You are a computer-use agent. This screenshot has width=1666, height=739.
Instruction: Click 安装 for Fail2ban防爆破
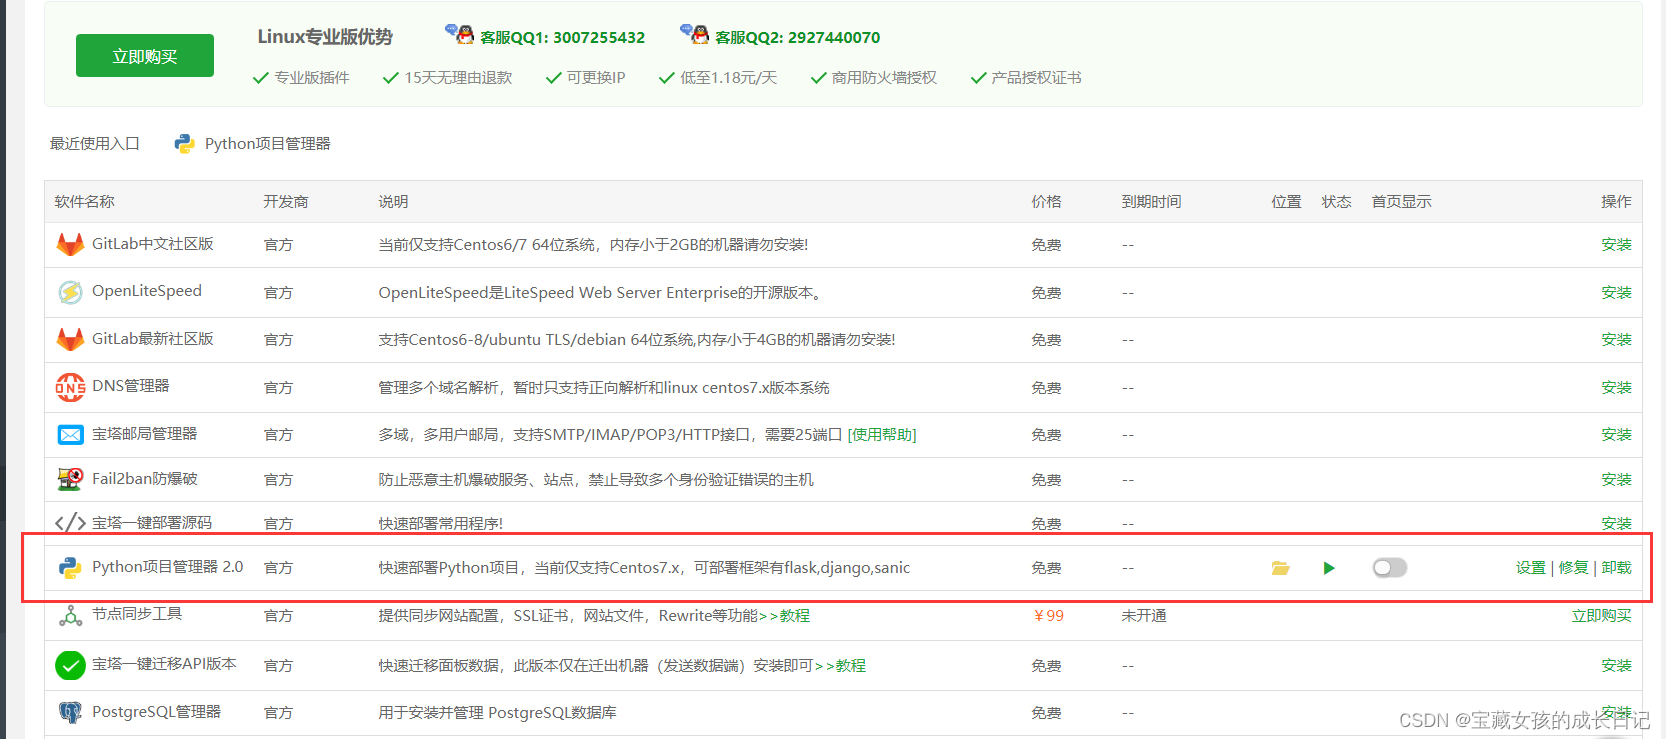click(x=1616, y=480)
